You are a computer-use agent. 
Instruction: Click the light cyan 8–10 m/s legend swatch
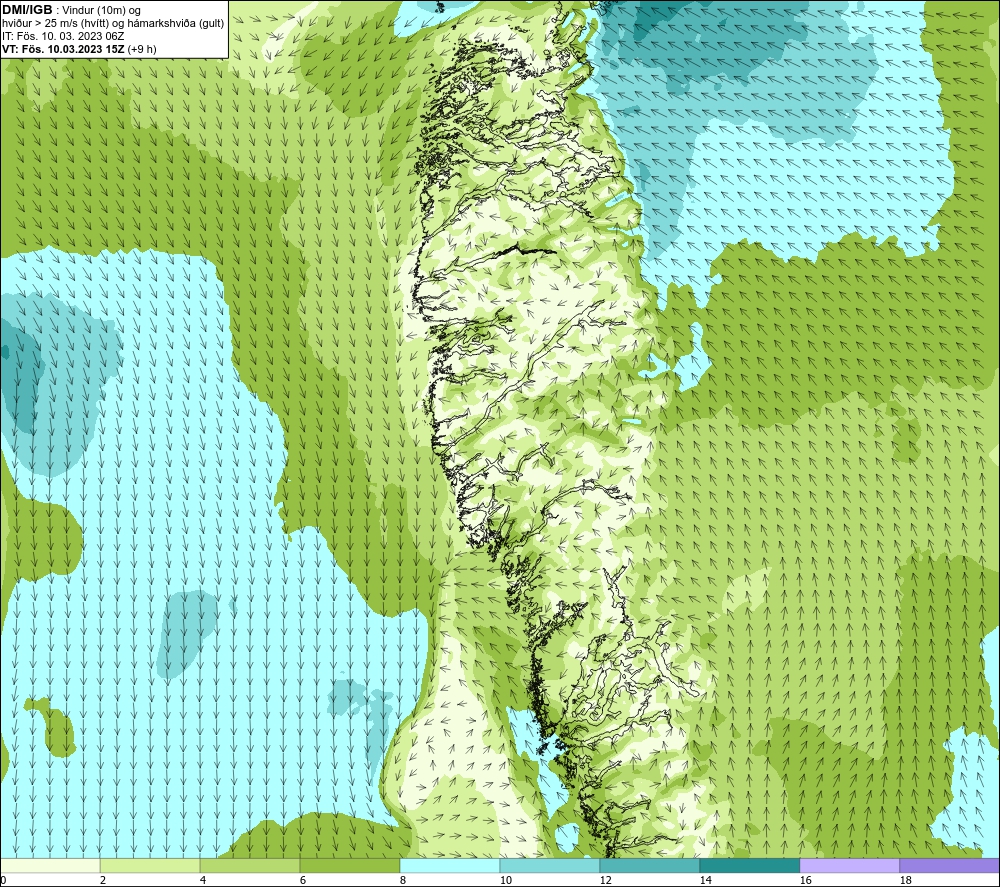[x=450, y=865]
